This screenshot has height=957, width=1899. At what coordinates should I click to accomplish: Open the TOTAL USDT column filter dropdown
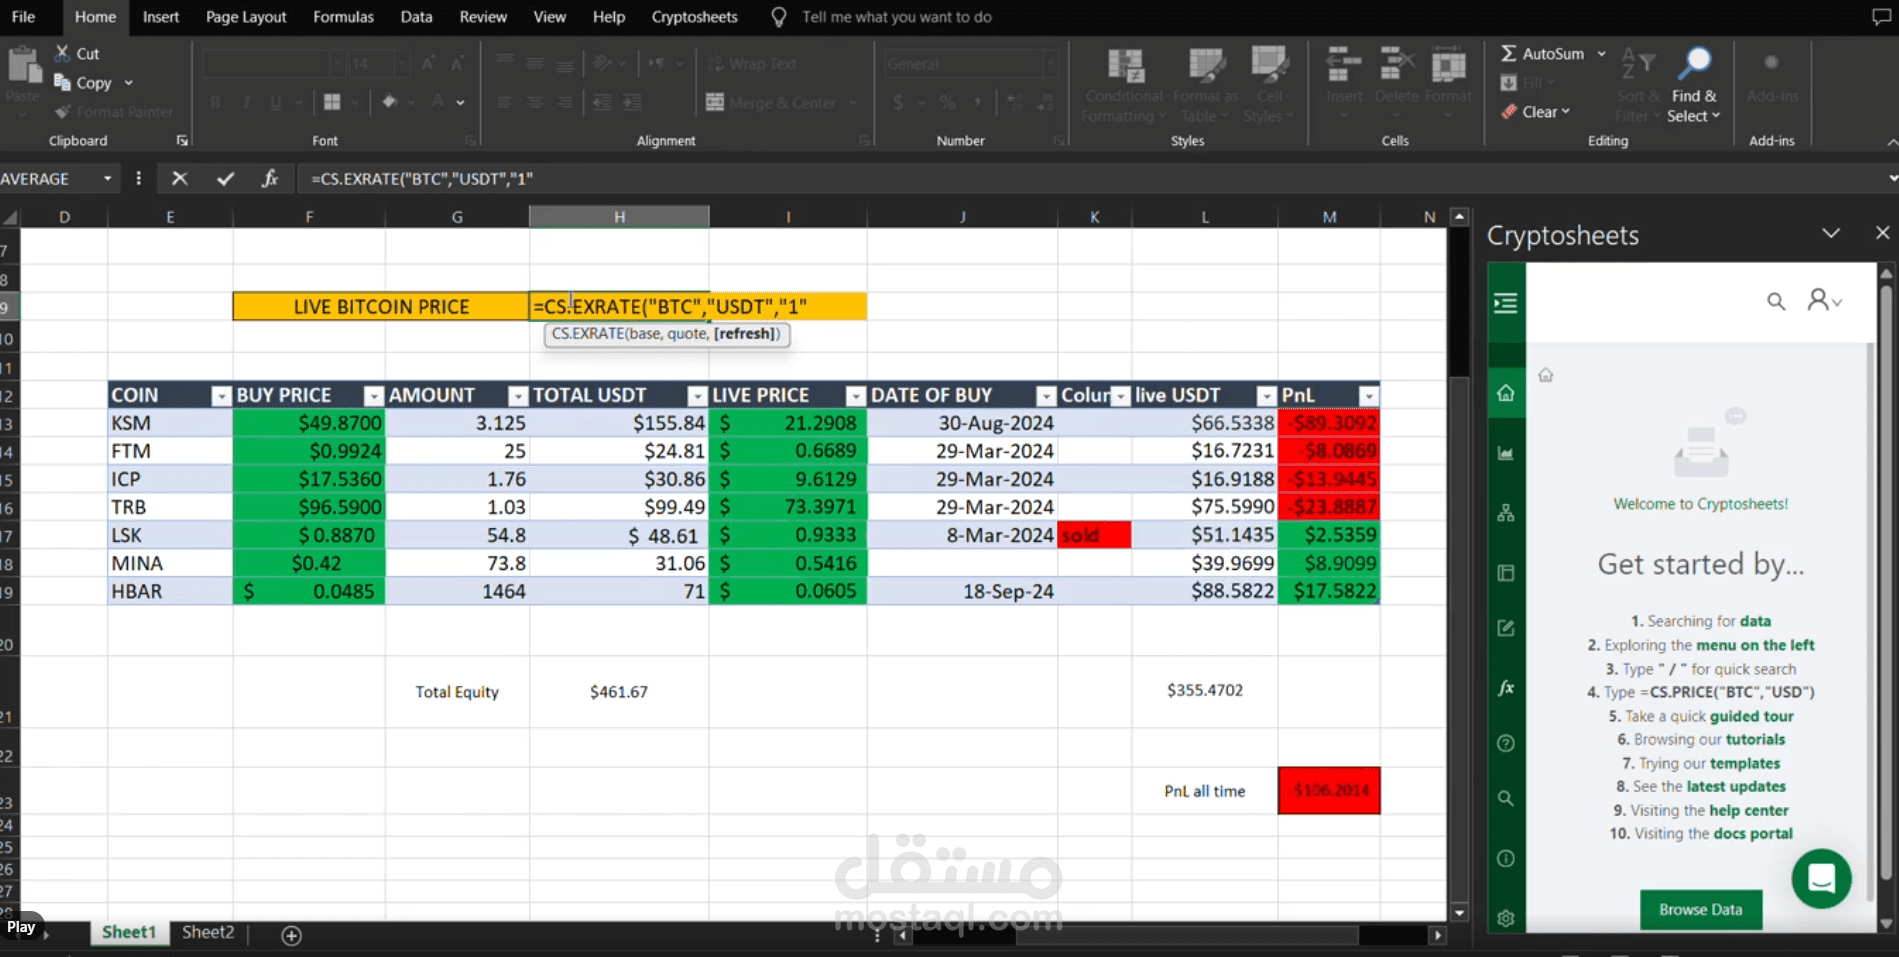tap(697, 396)
